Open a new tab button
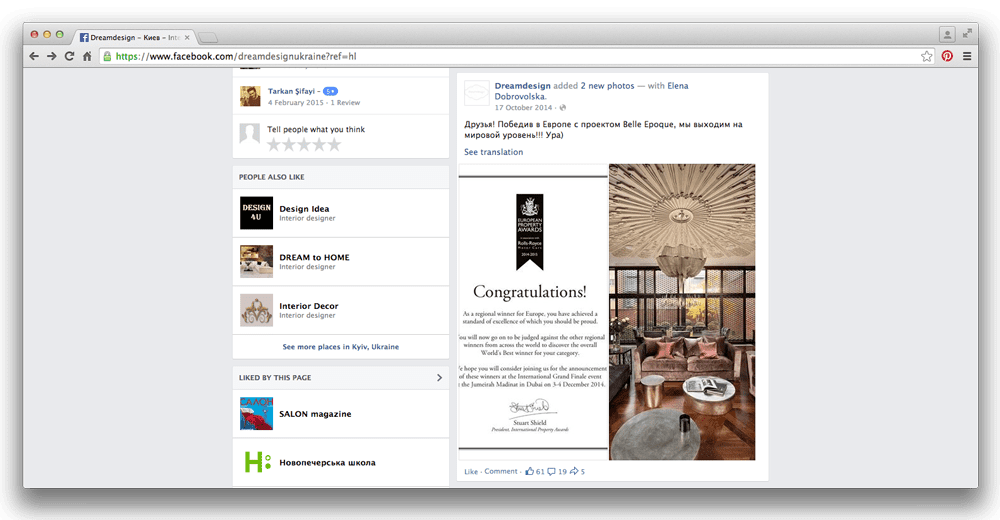Viewport: 1000px width, 520px height. [208, 38]
